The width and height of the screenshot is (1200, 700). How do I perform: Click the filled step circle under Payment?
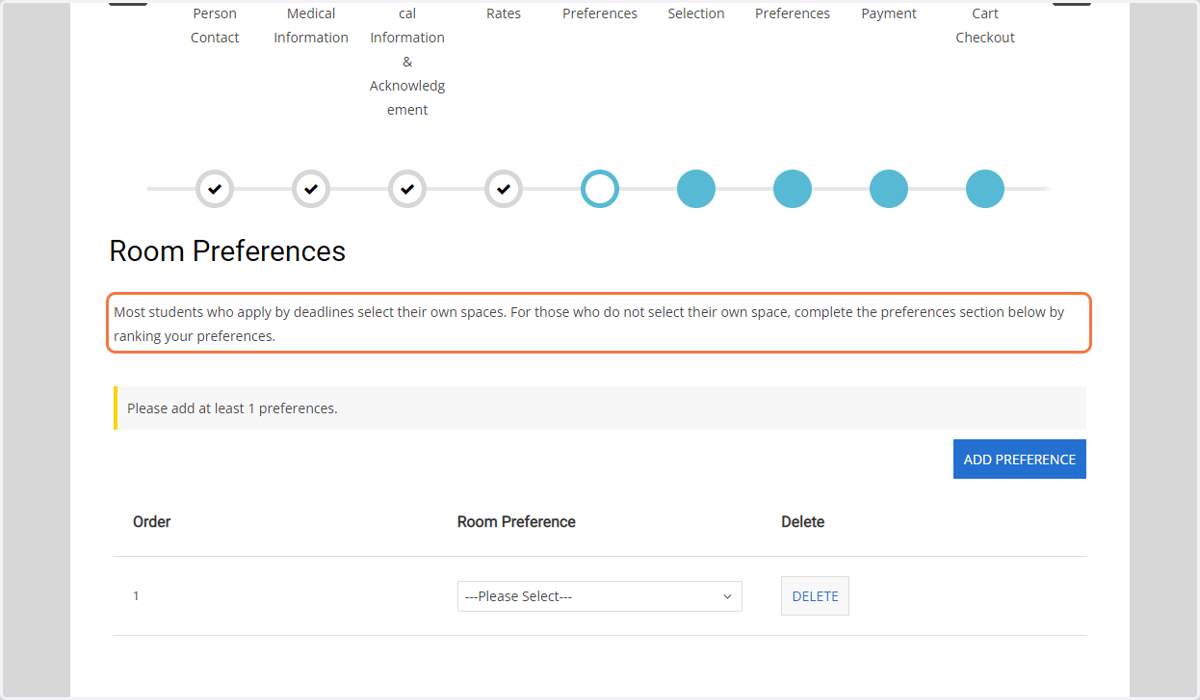(x=889, y=189)
